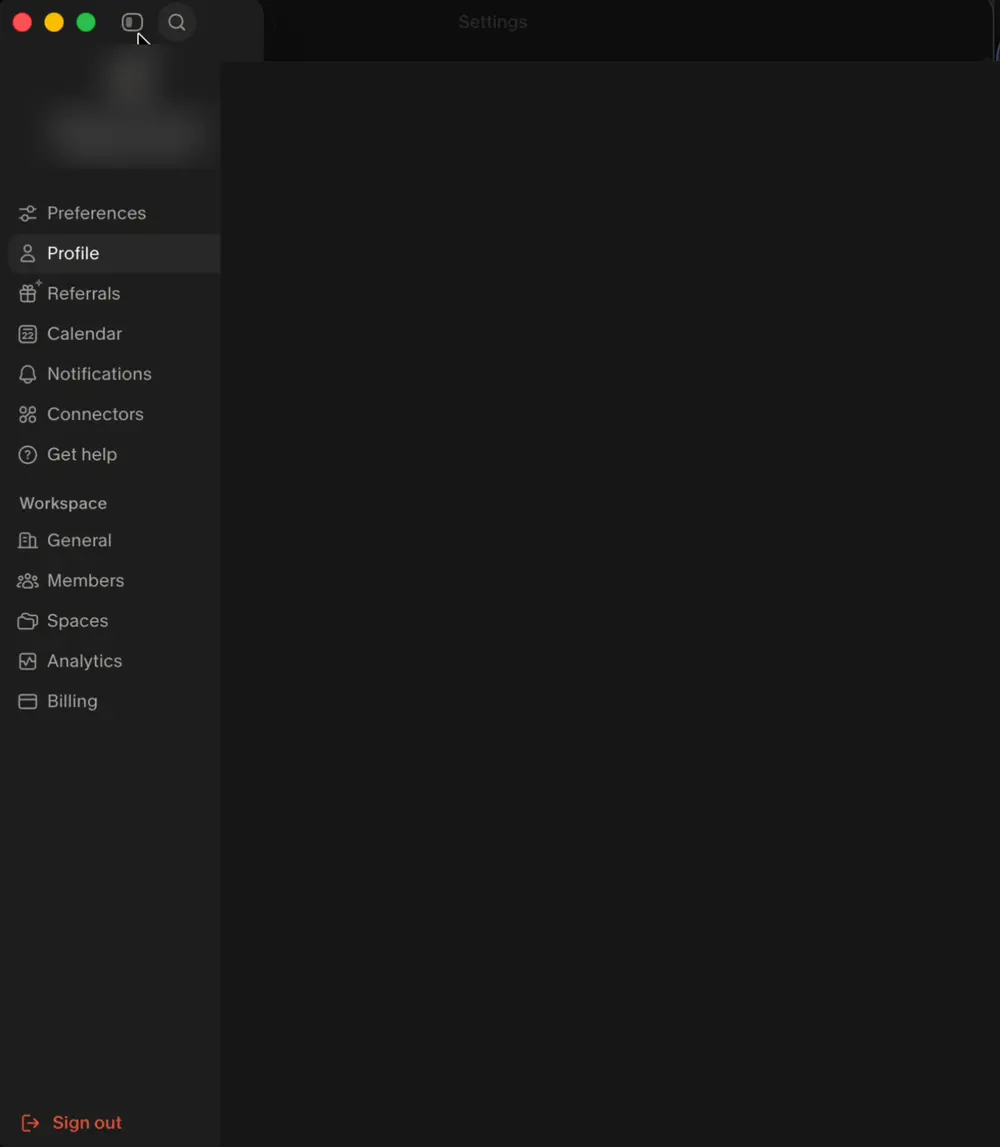1000x1147 pixels.
Task: Go to the Referrals section
Action: (114, 294)
